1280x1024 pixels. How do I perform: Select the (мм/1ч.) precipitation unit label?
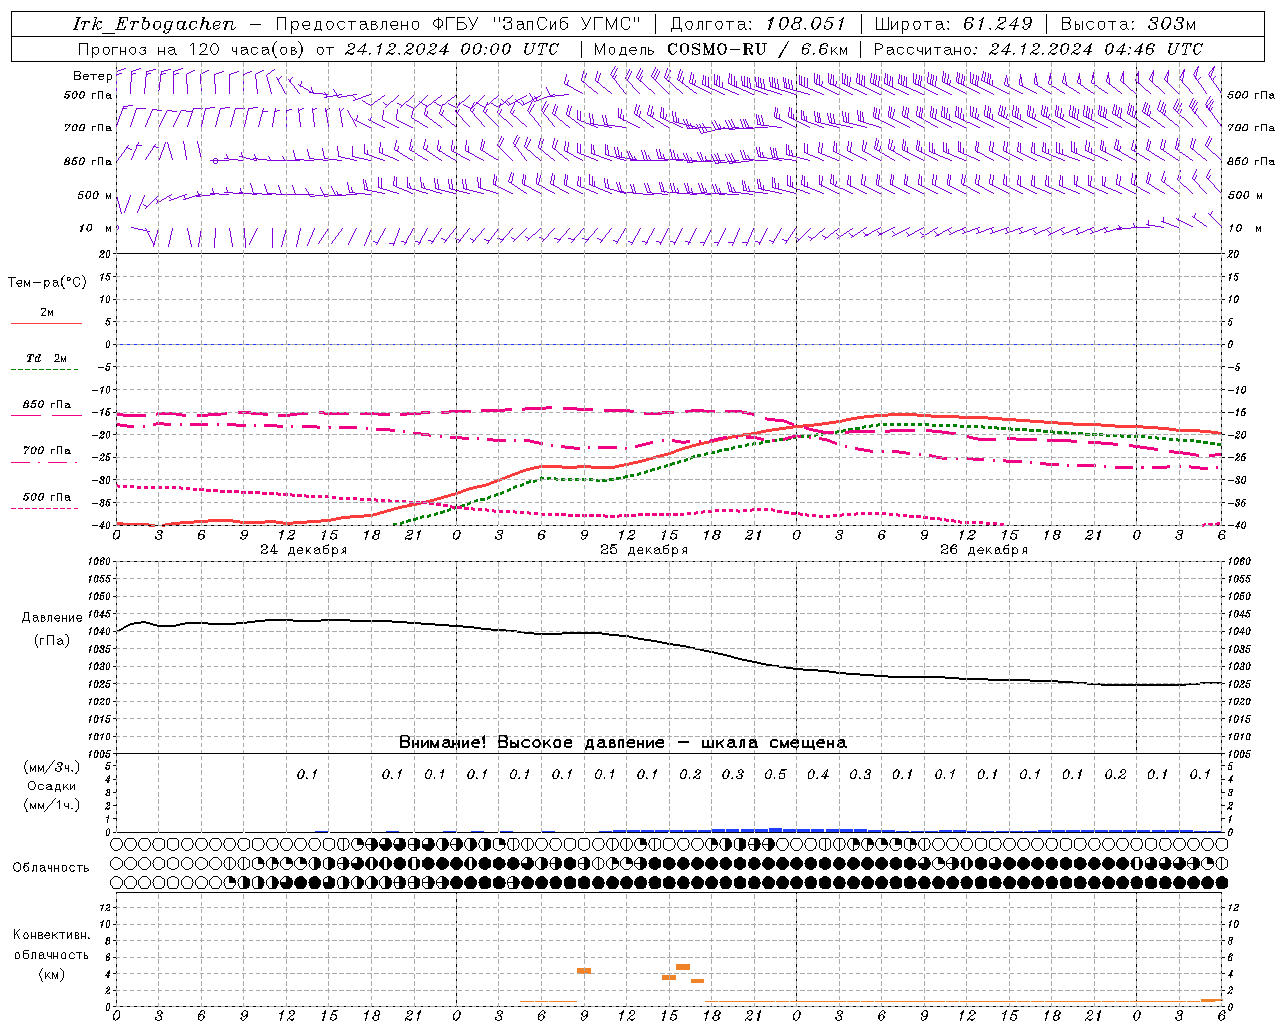tap(52, 805)
